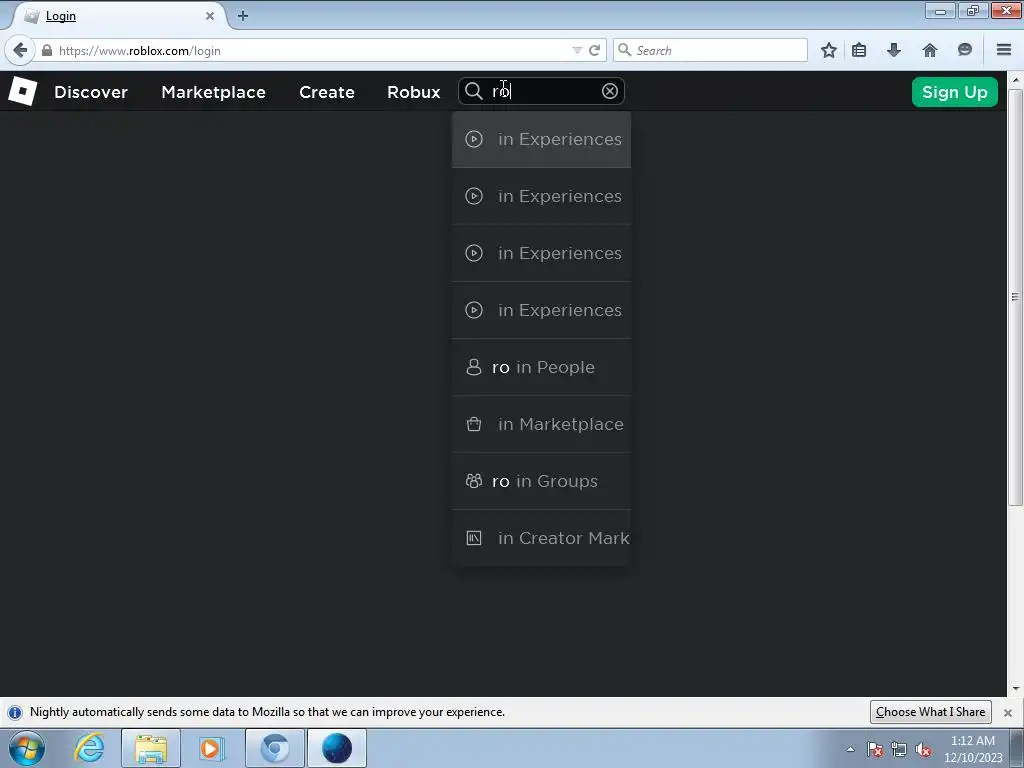Click the URL address bar
The image size is (1024, 768).
[x=313, y=50]
